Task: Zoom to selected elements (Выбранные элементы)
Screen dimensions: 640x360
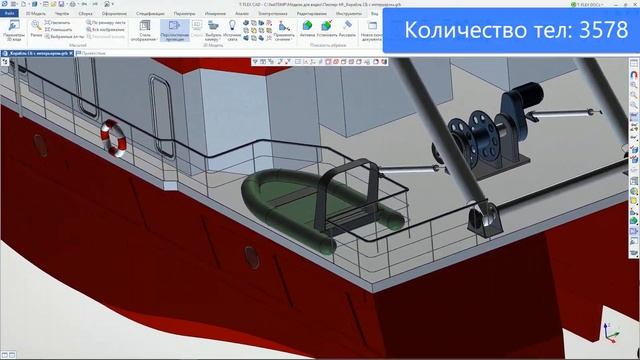Action: [64, 37]
